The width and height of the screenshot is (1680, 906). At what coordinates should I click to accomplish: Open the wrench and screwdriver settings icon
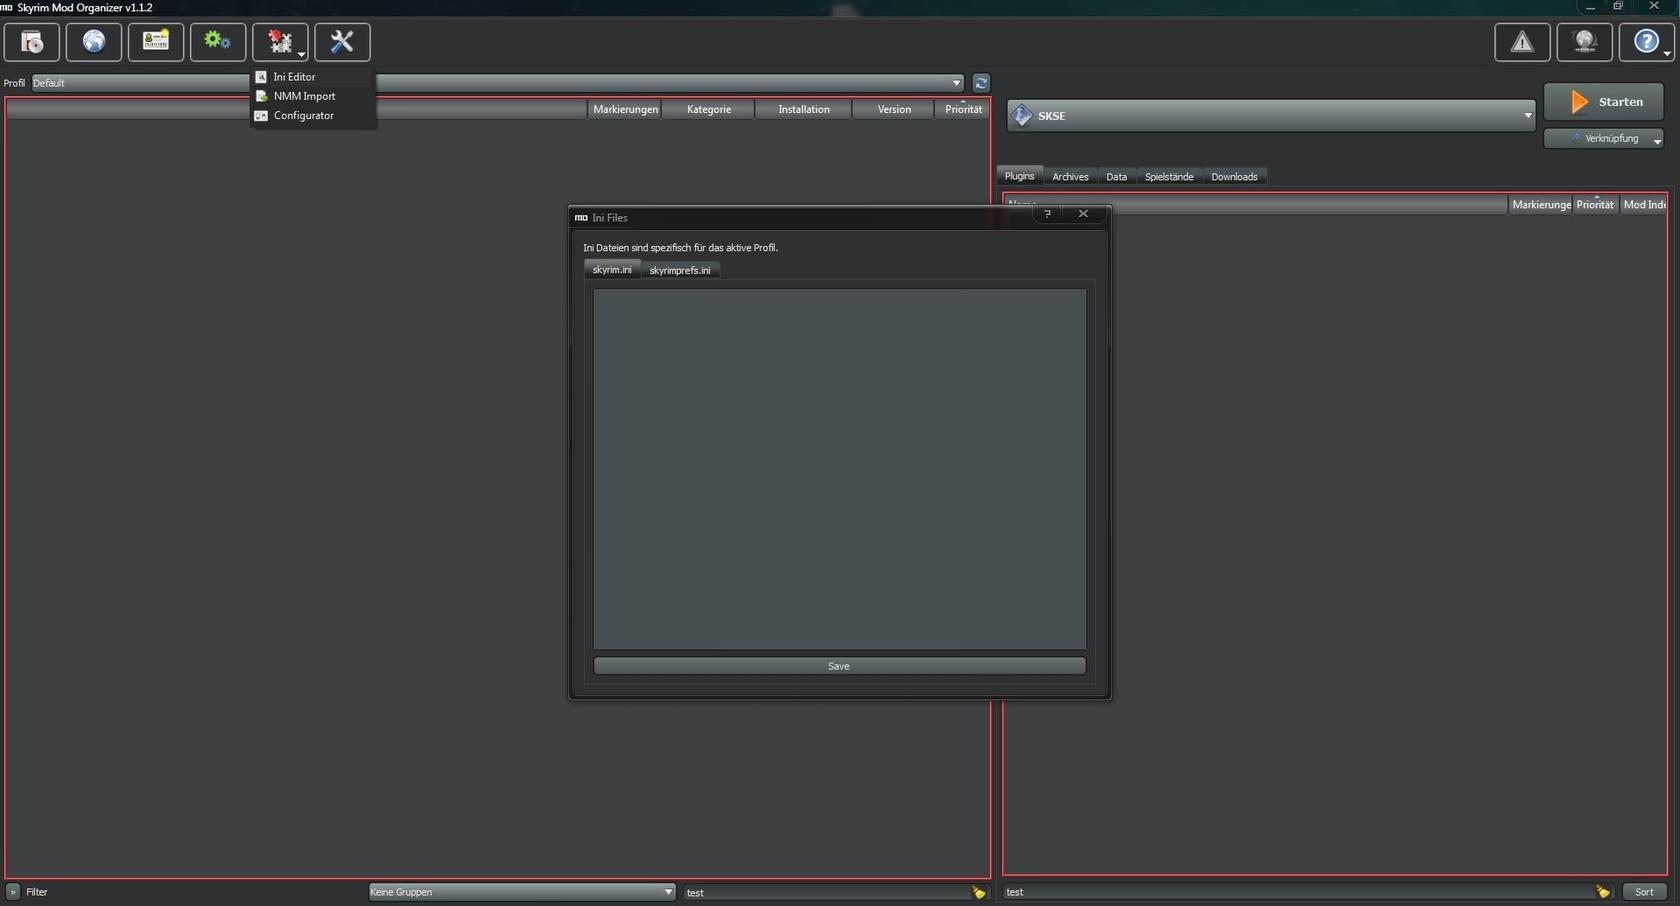coord(342,42)
